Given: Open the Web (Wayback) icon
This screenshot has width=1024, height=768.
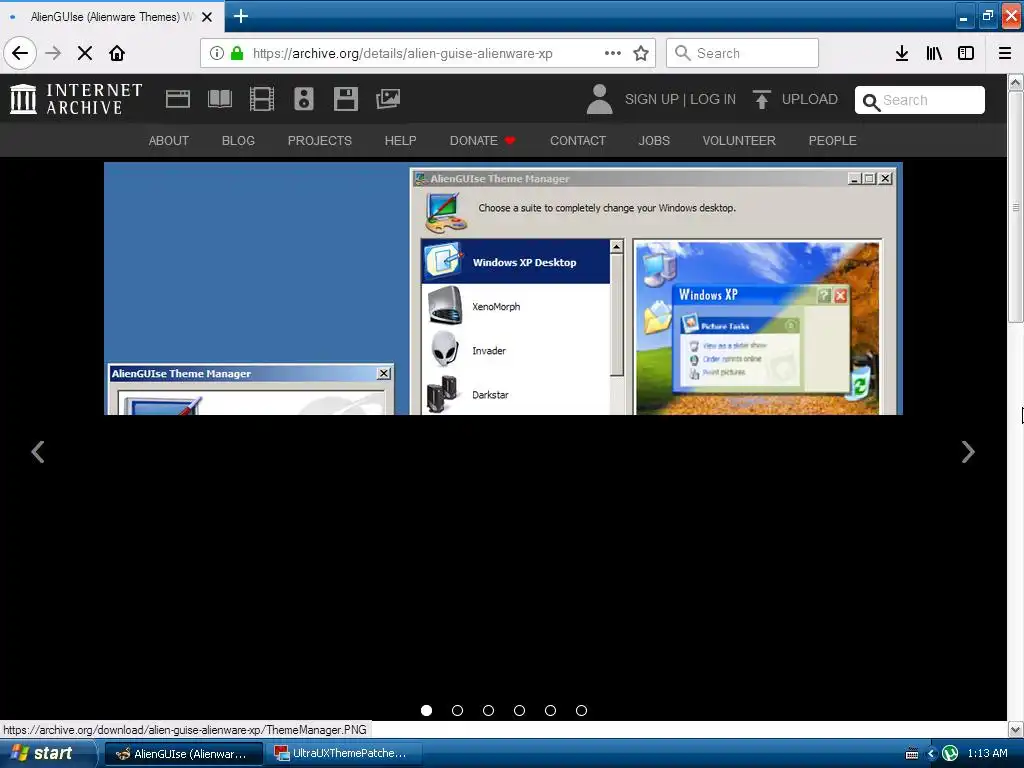Looking at the screenshot, I should point(178,99).
